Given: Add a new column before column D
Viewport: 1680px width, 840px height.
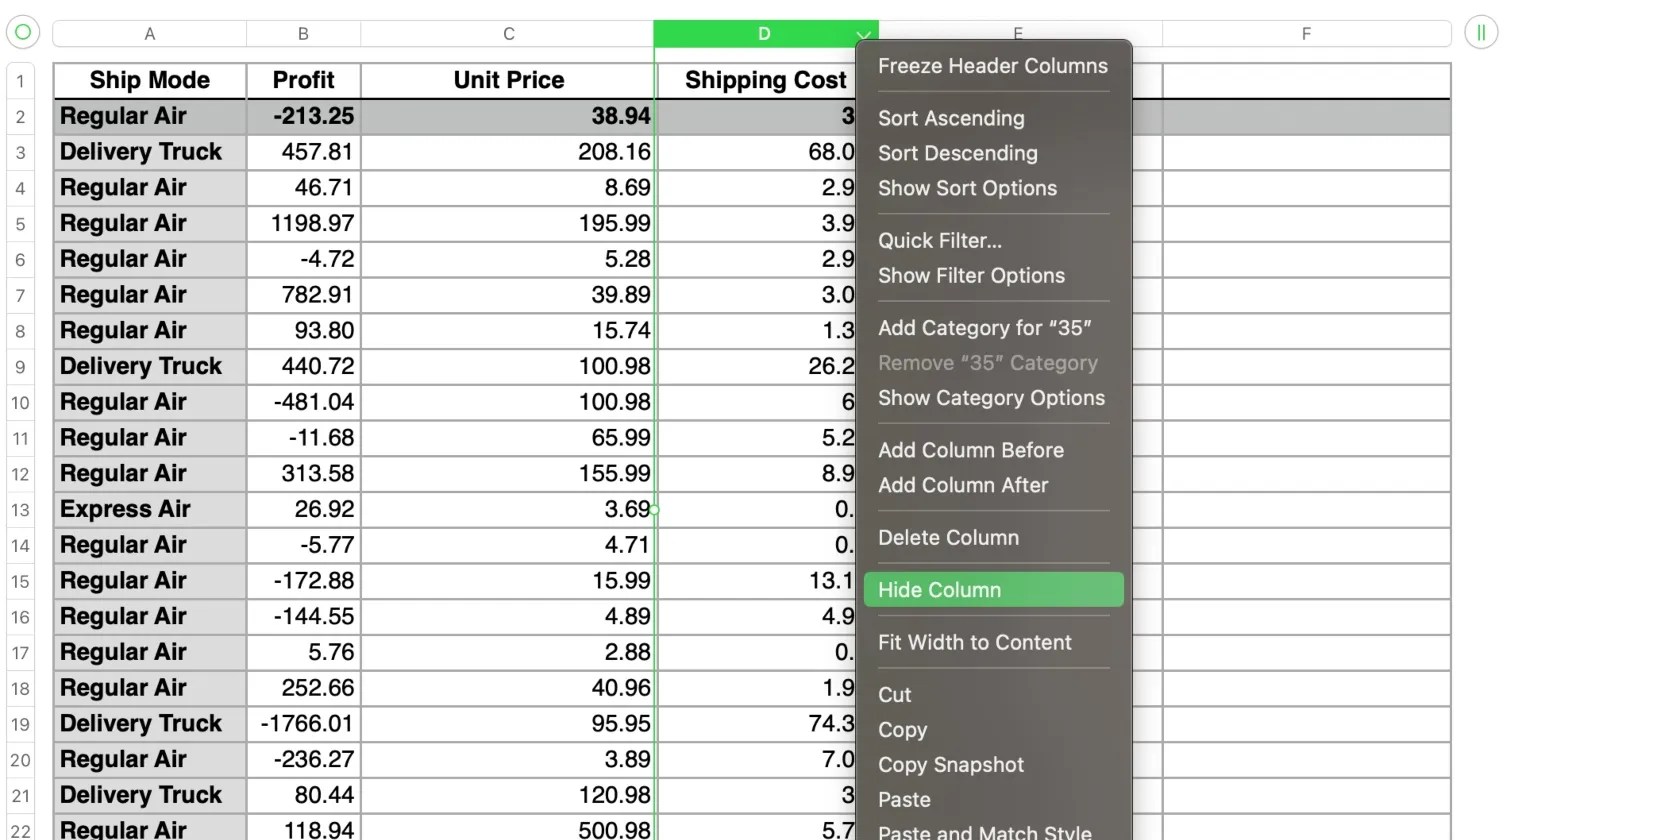Looking at the screenshot, I should pyautogui.click(x=970, y=450).
